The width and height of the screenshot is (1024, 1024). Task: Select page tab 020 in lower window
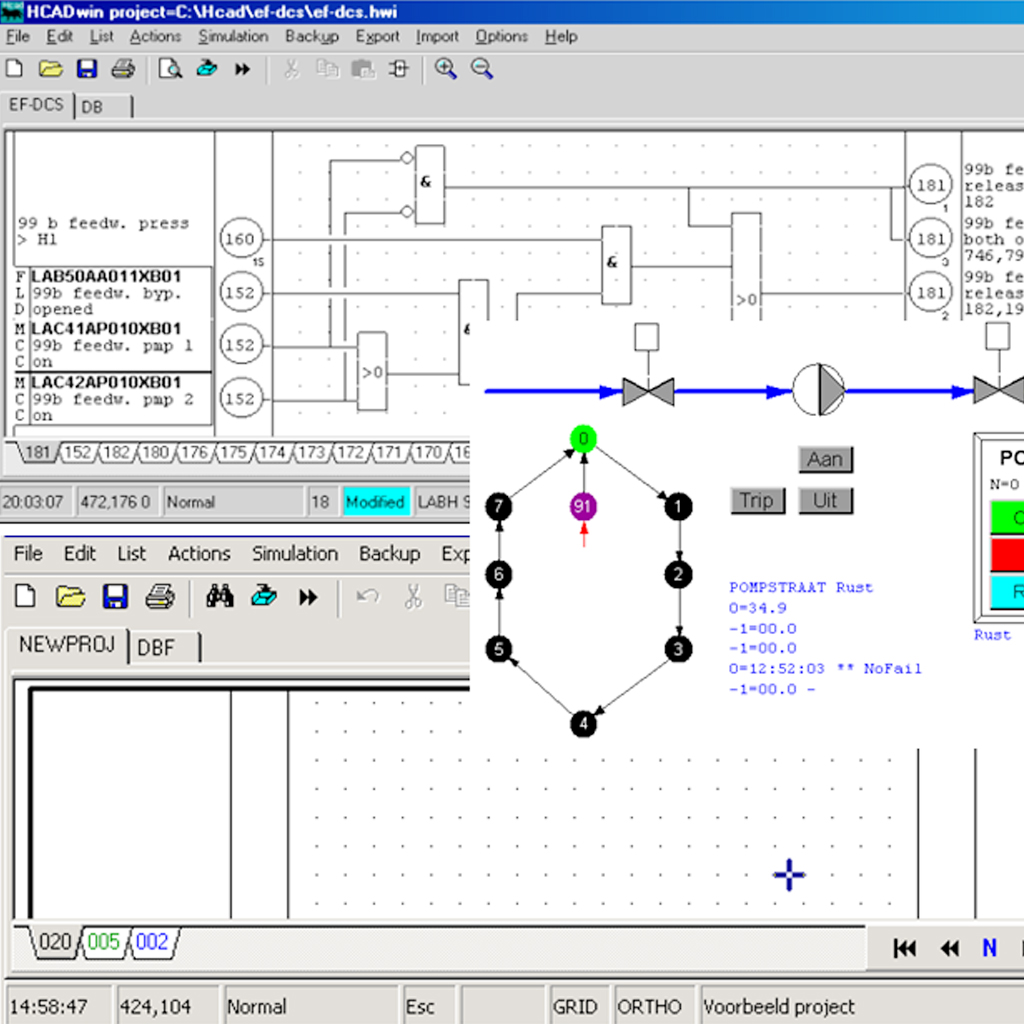click(x=55, y=942)
